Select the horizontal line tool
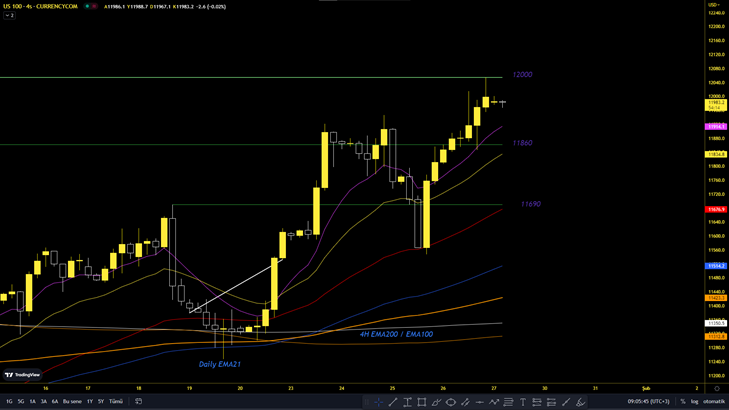This screenshot has width=729, height=410. [479, 402]
